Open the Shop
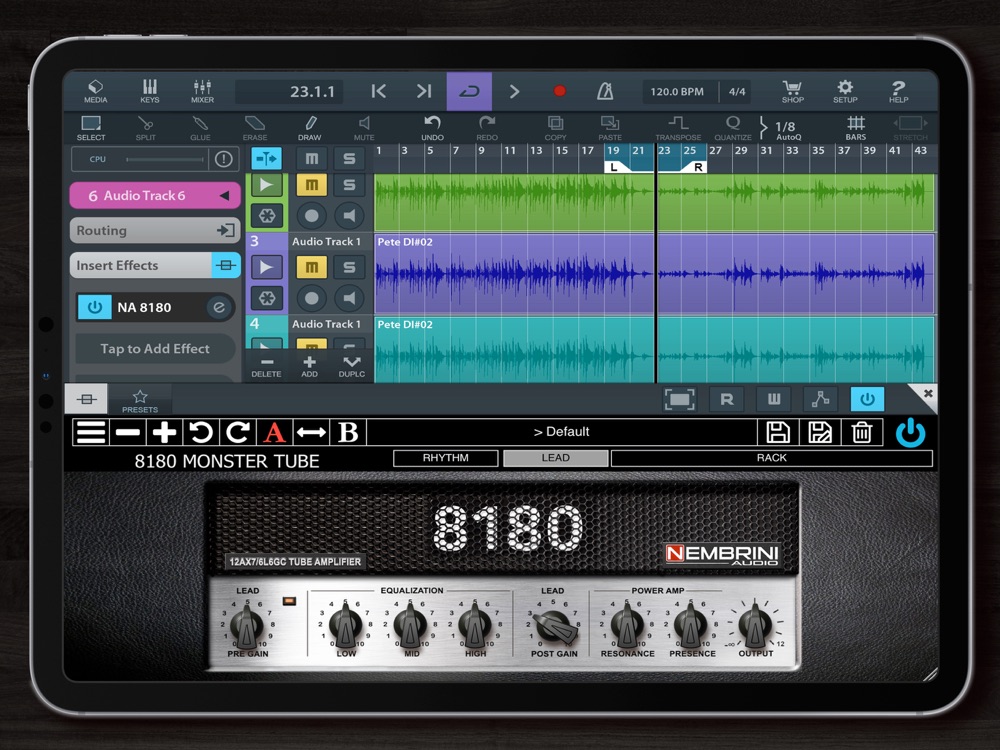 pos(793,91)
